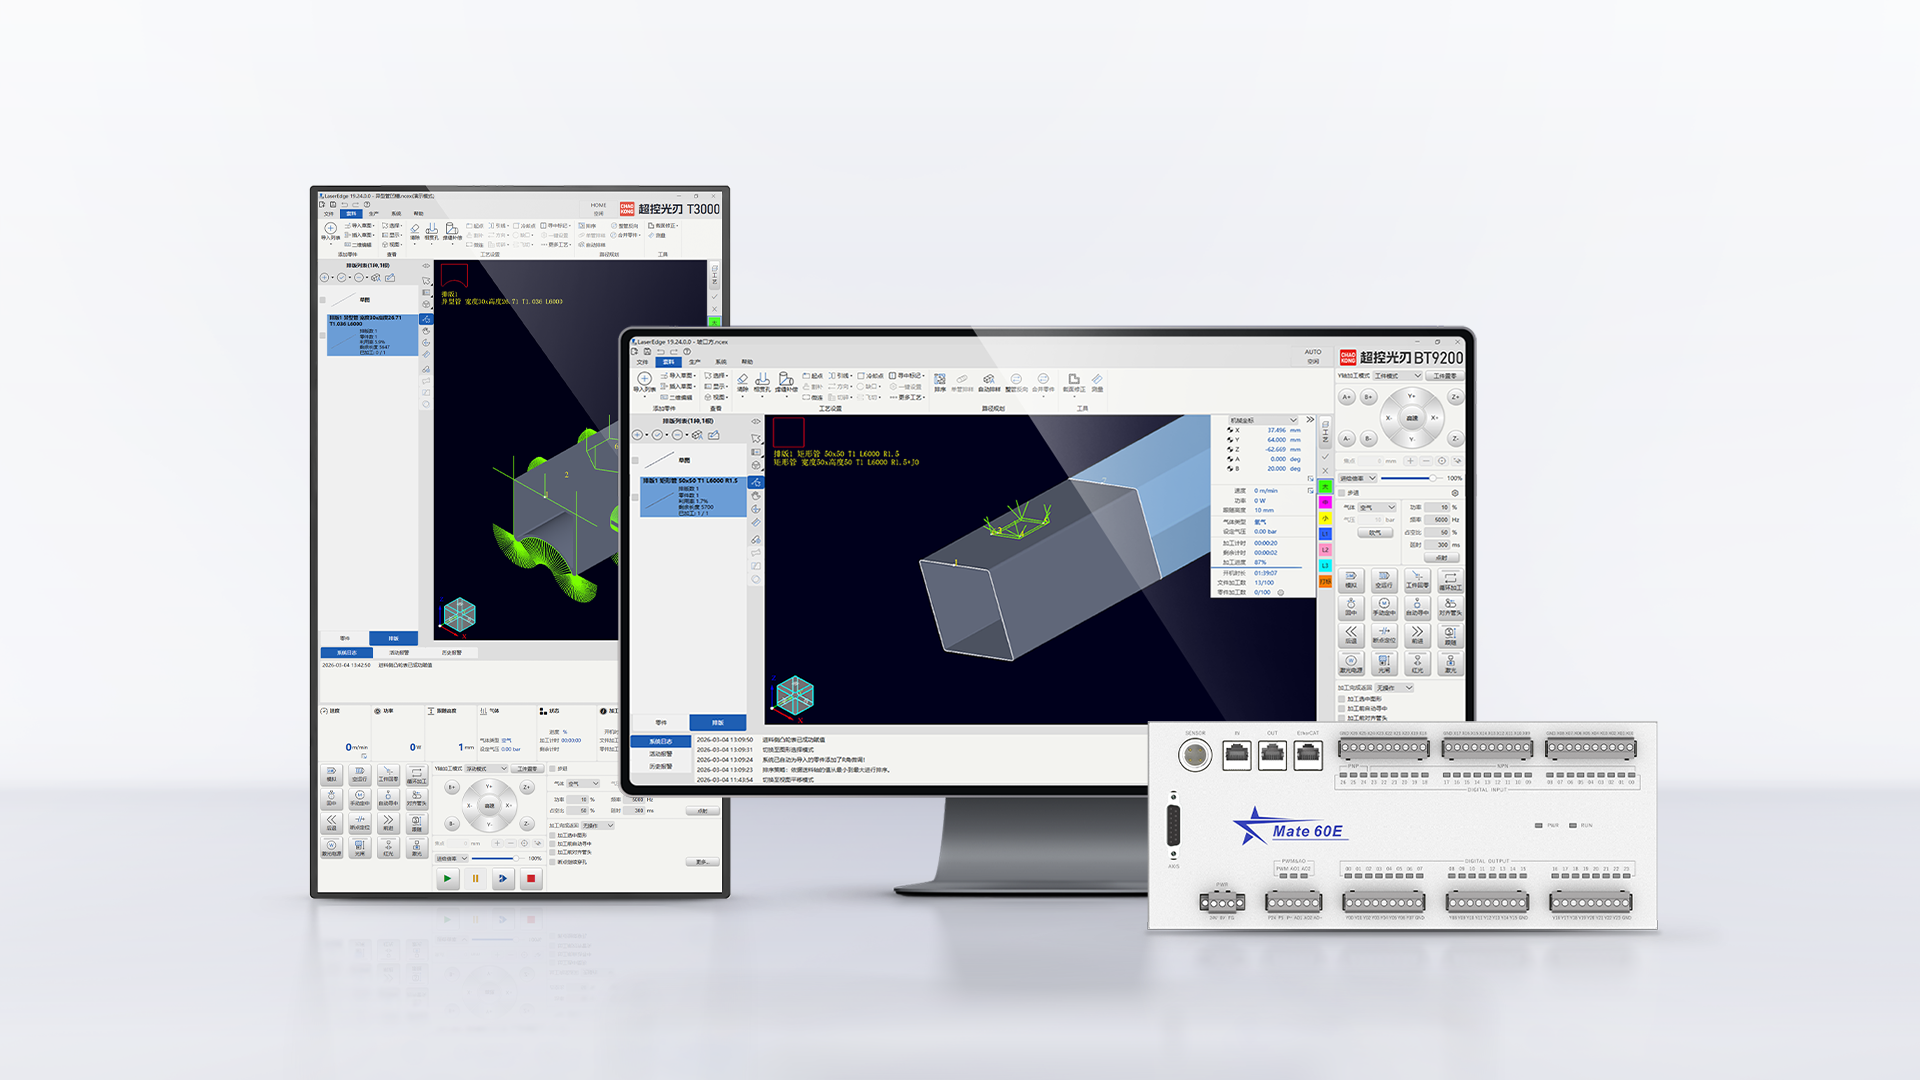Toggle bottom checkbox above 更多 on T3000 screen
This screenshot has width=1920, height=1080.
coord(552,862)
